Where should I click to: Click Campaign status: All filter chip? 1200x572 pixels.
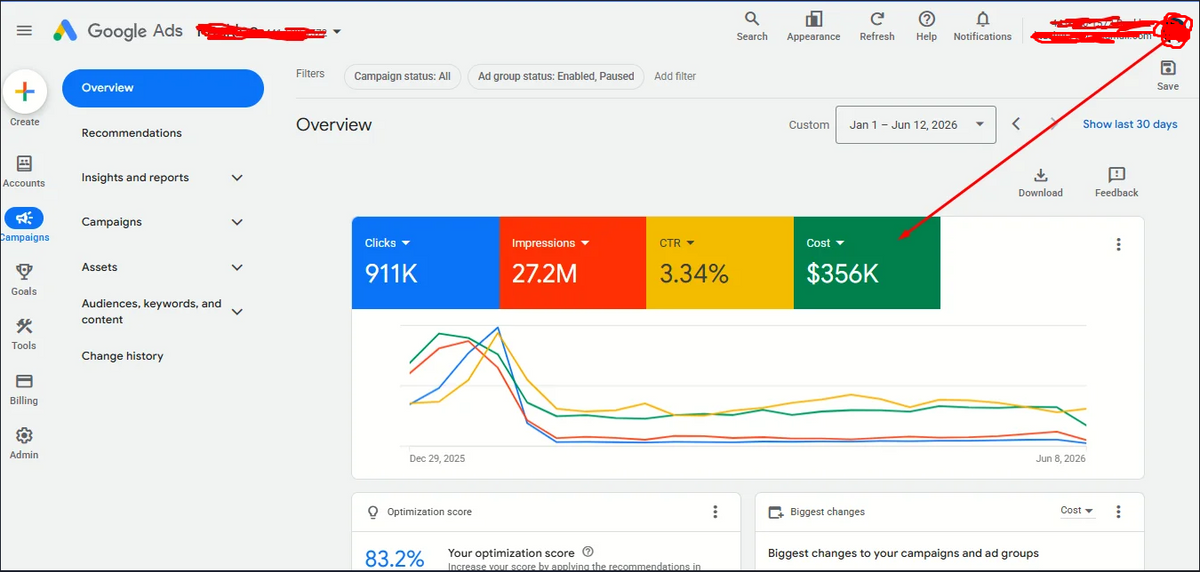coord(402,76)
